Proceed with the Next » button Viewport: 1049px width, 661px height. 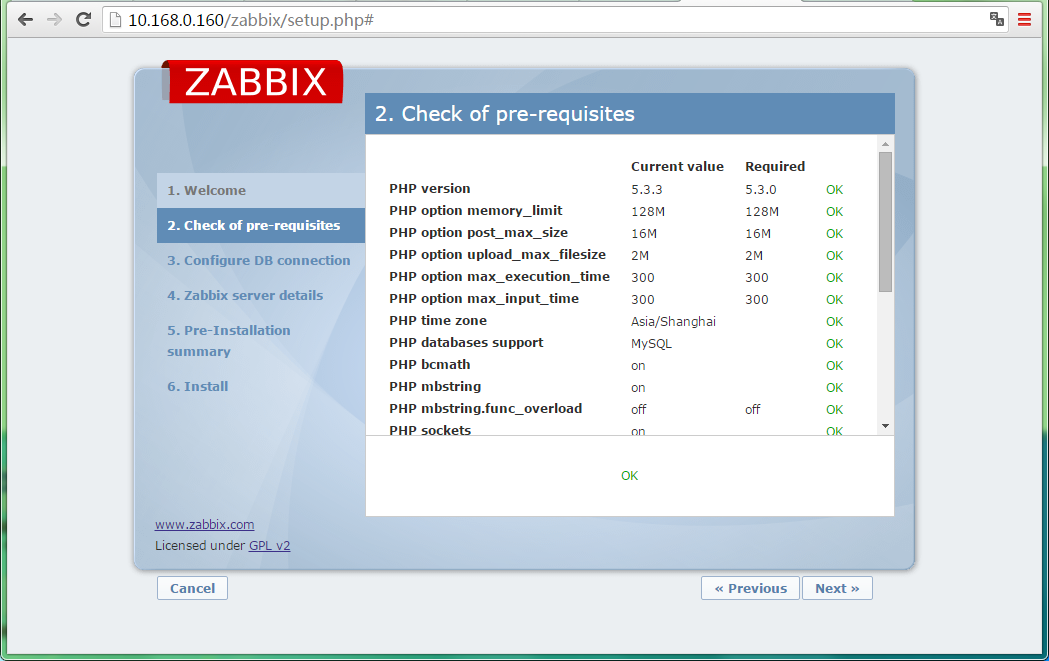tap(837, 588)
